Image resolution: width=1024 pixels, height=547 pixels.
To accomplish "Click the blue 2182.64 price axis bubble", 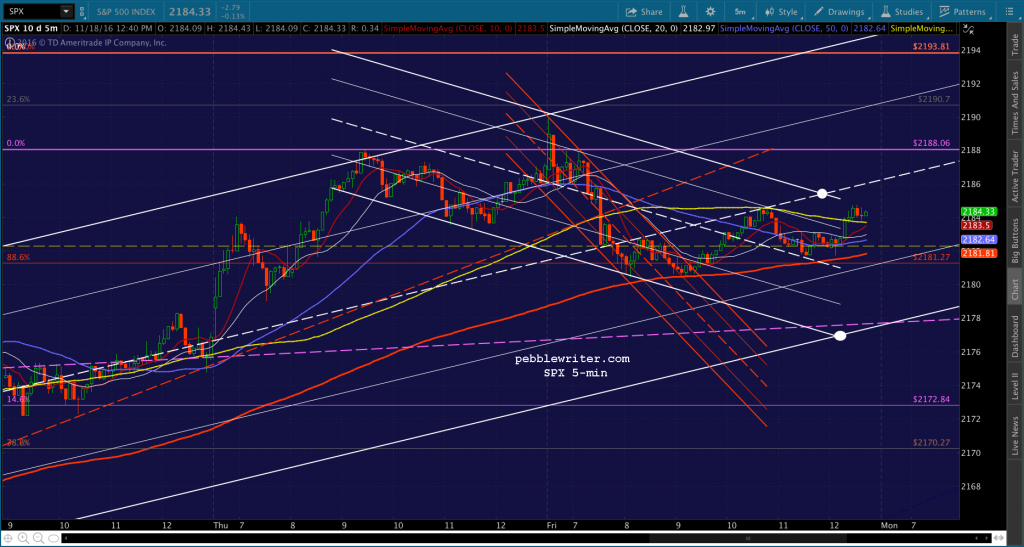I will (x=978, y=240).
